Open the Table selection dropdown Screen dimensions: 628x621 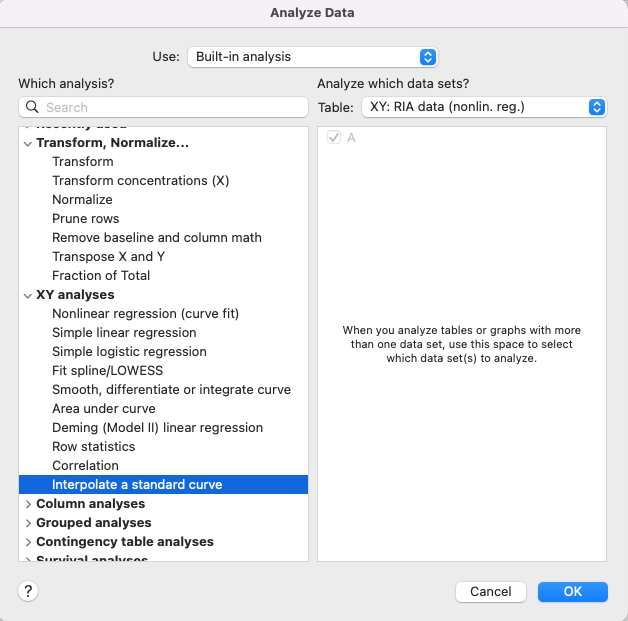484,107
